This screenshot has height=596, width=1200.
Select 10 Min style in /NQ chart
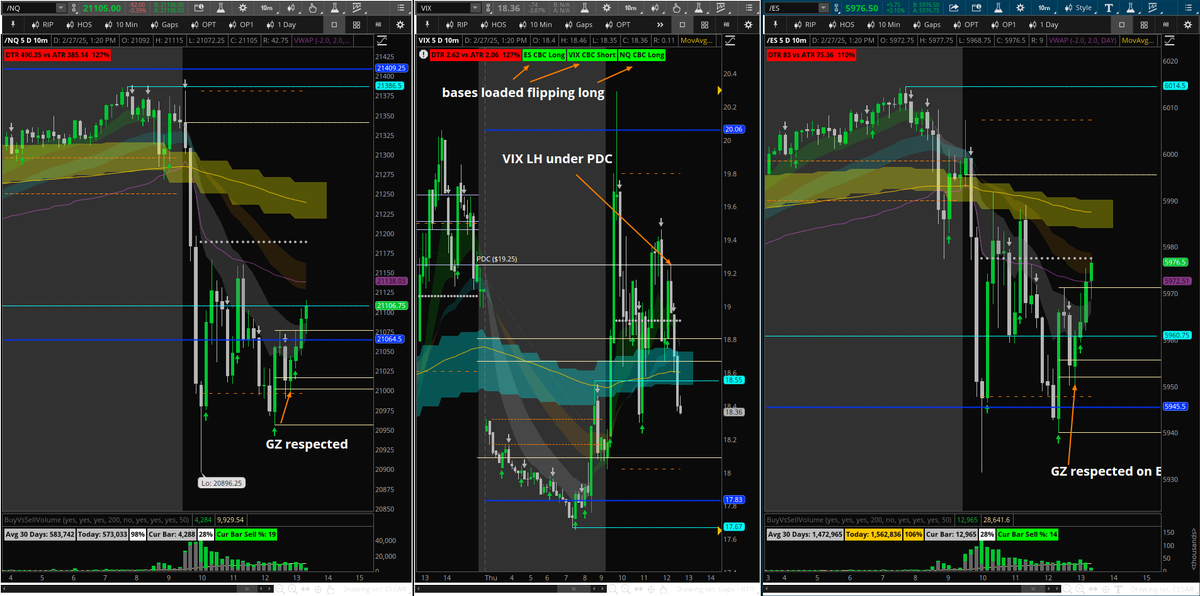tap(121, 25)
